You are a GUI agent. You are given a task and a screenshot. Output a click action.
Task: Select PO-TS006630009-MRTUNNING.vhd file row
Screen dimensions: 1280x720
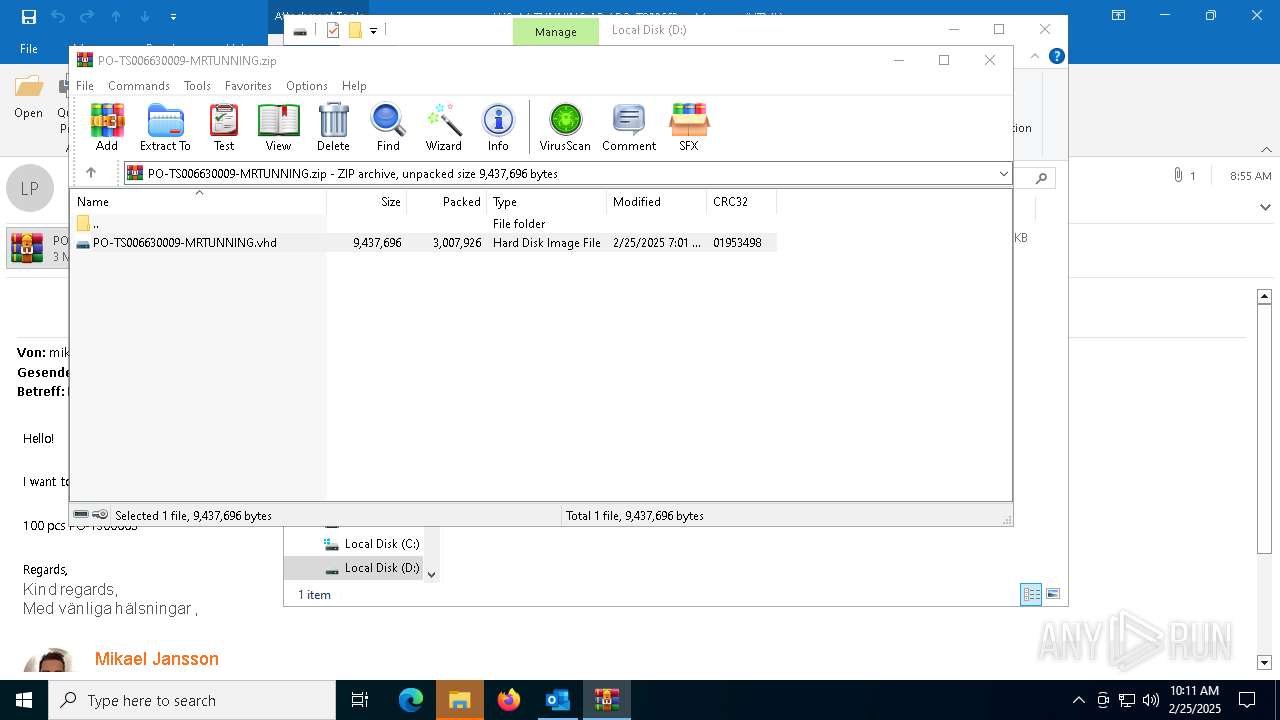tap(425, 243)
